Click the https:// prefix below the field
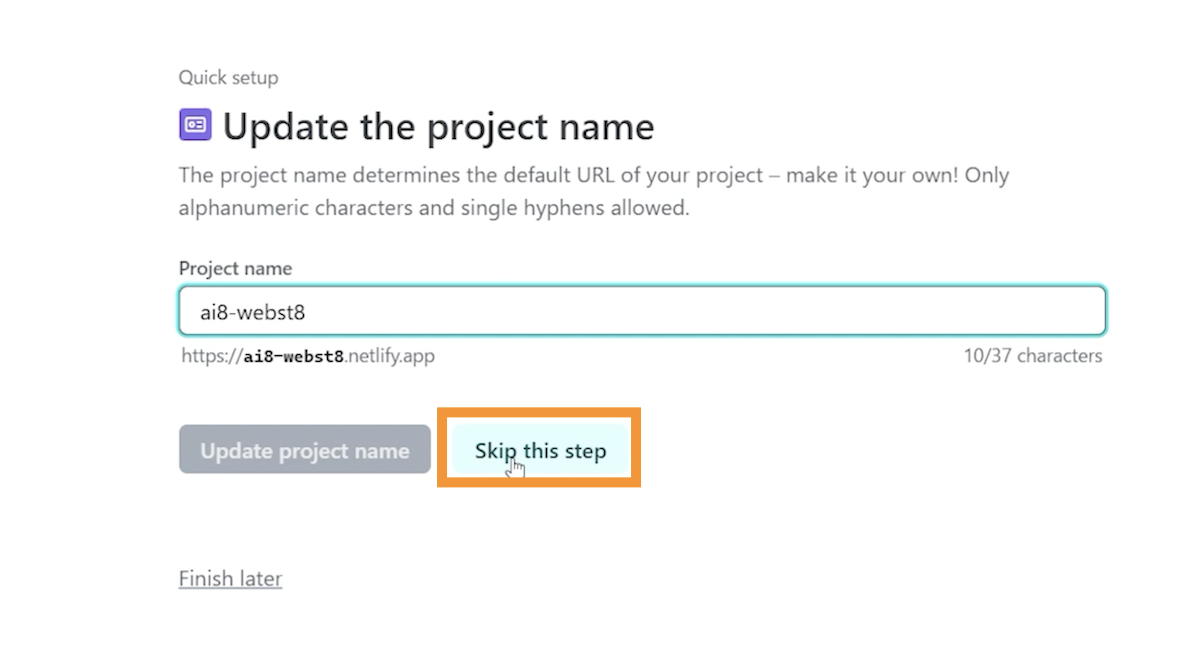 211,356
